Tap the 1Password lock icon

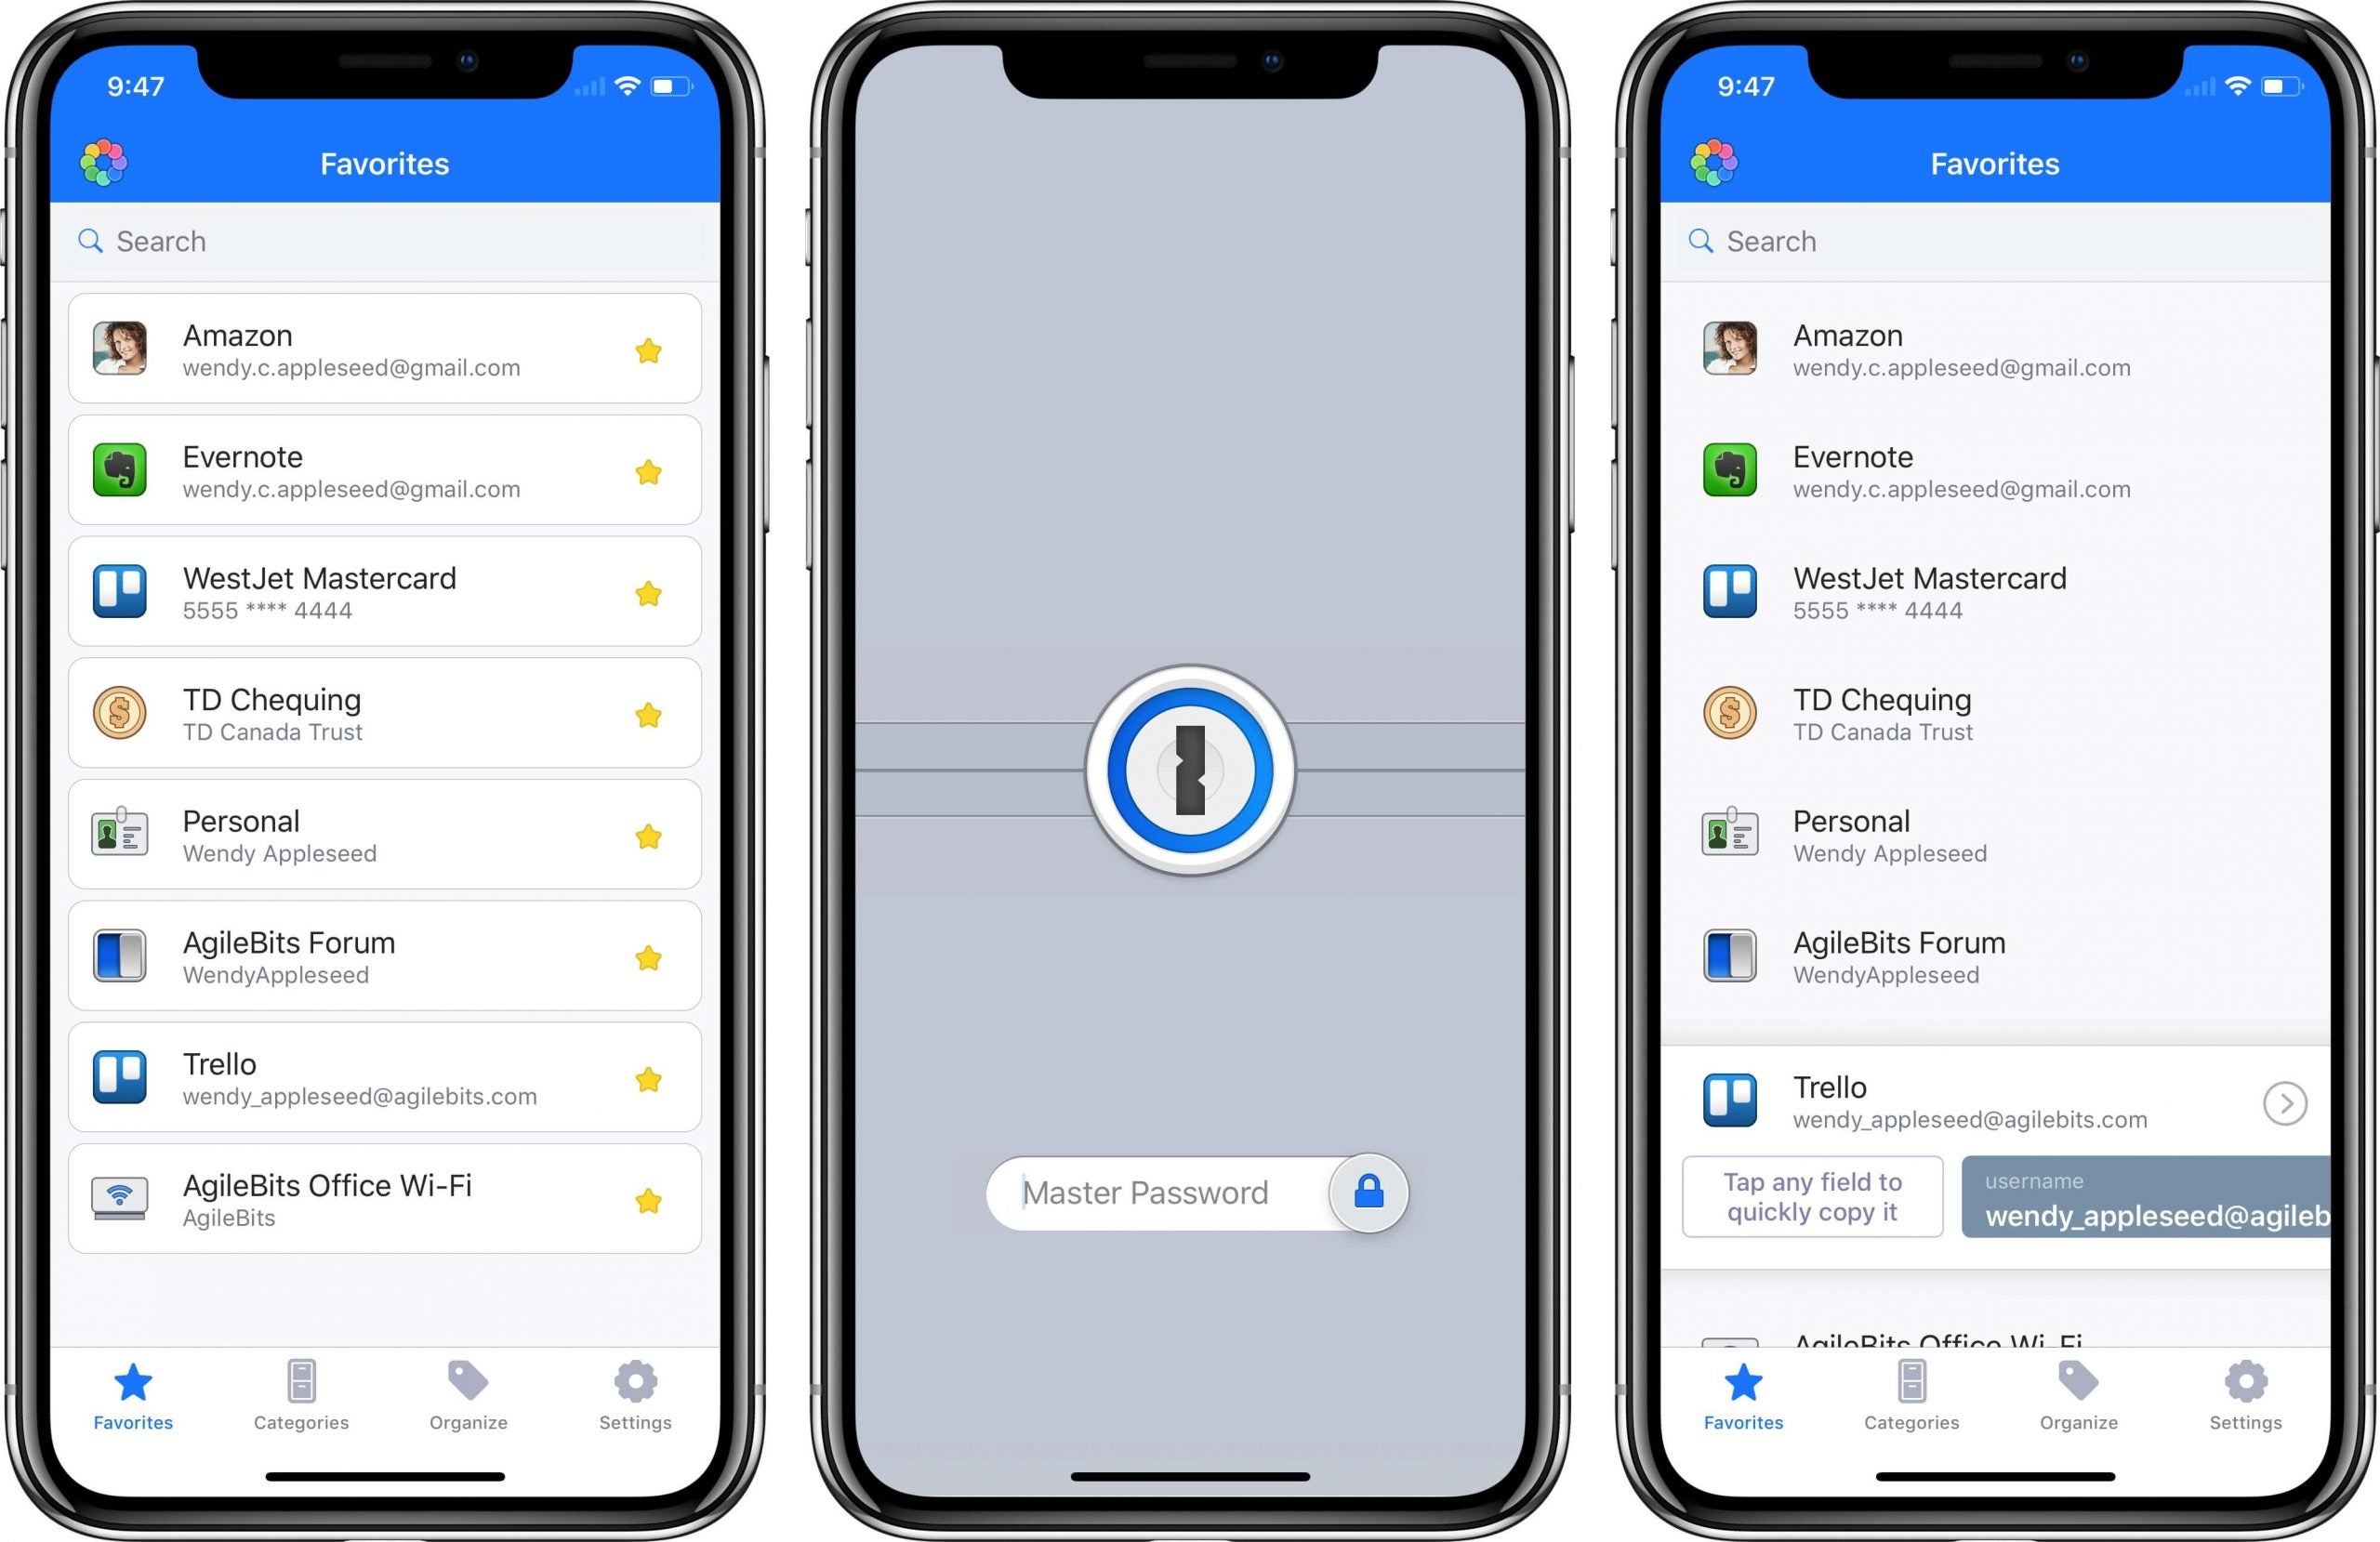[1190, 769]
